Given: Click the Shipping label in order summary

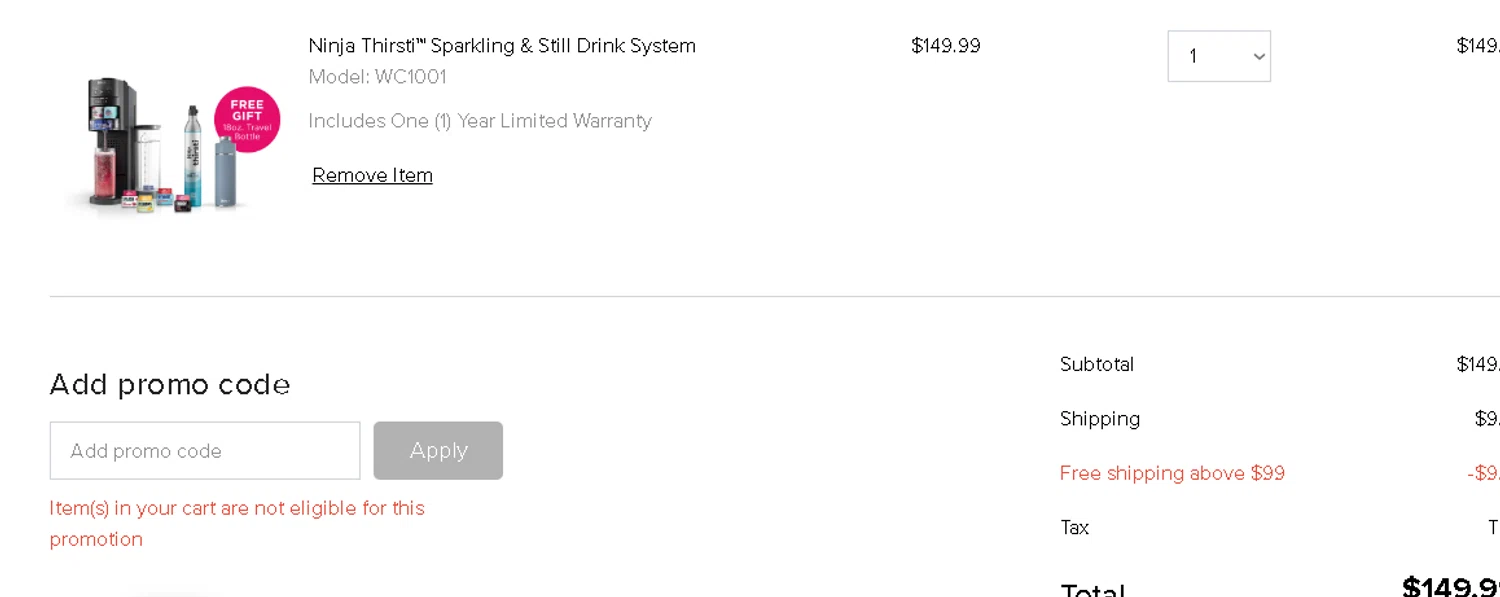Looking at the screenshot, I should [x=1100, y=419].
